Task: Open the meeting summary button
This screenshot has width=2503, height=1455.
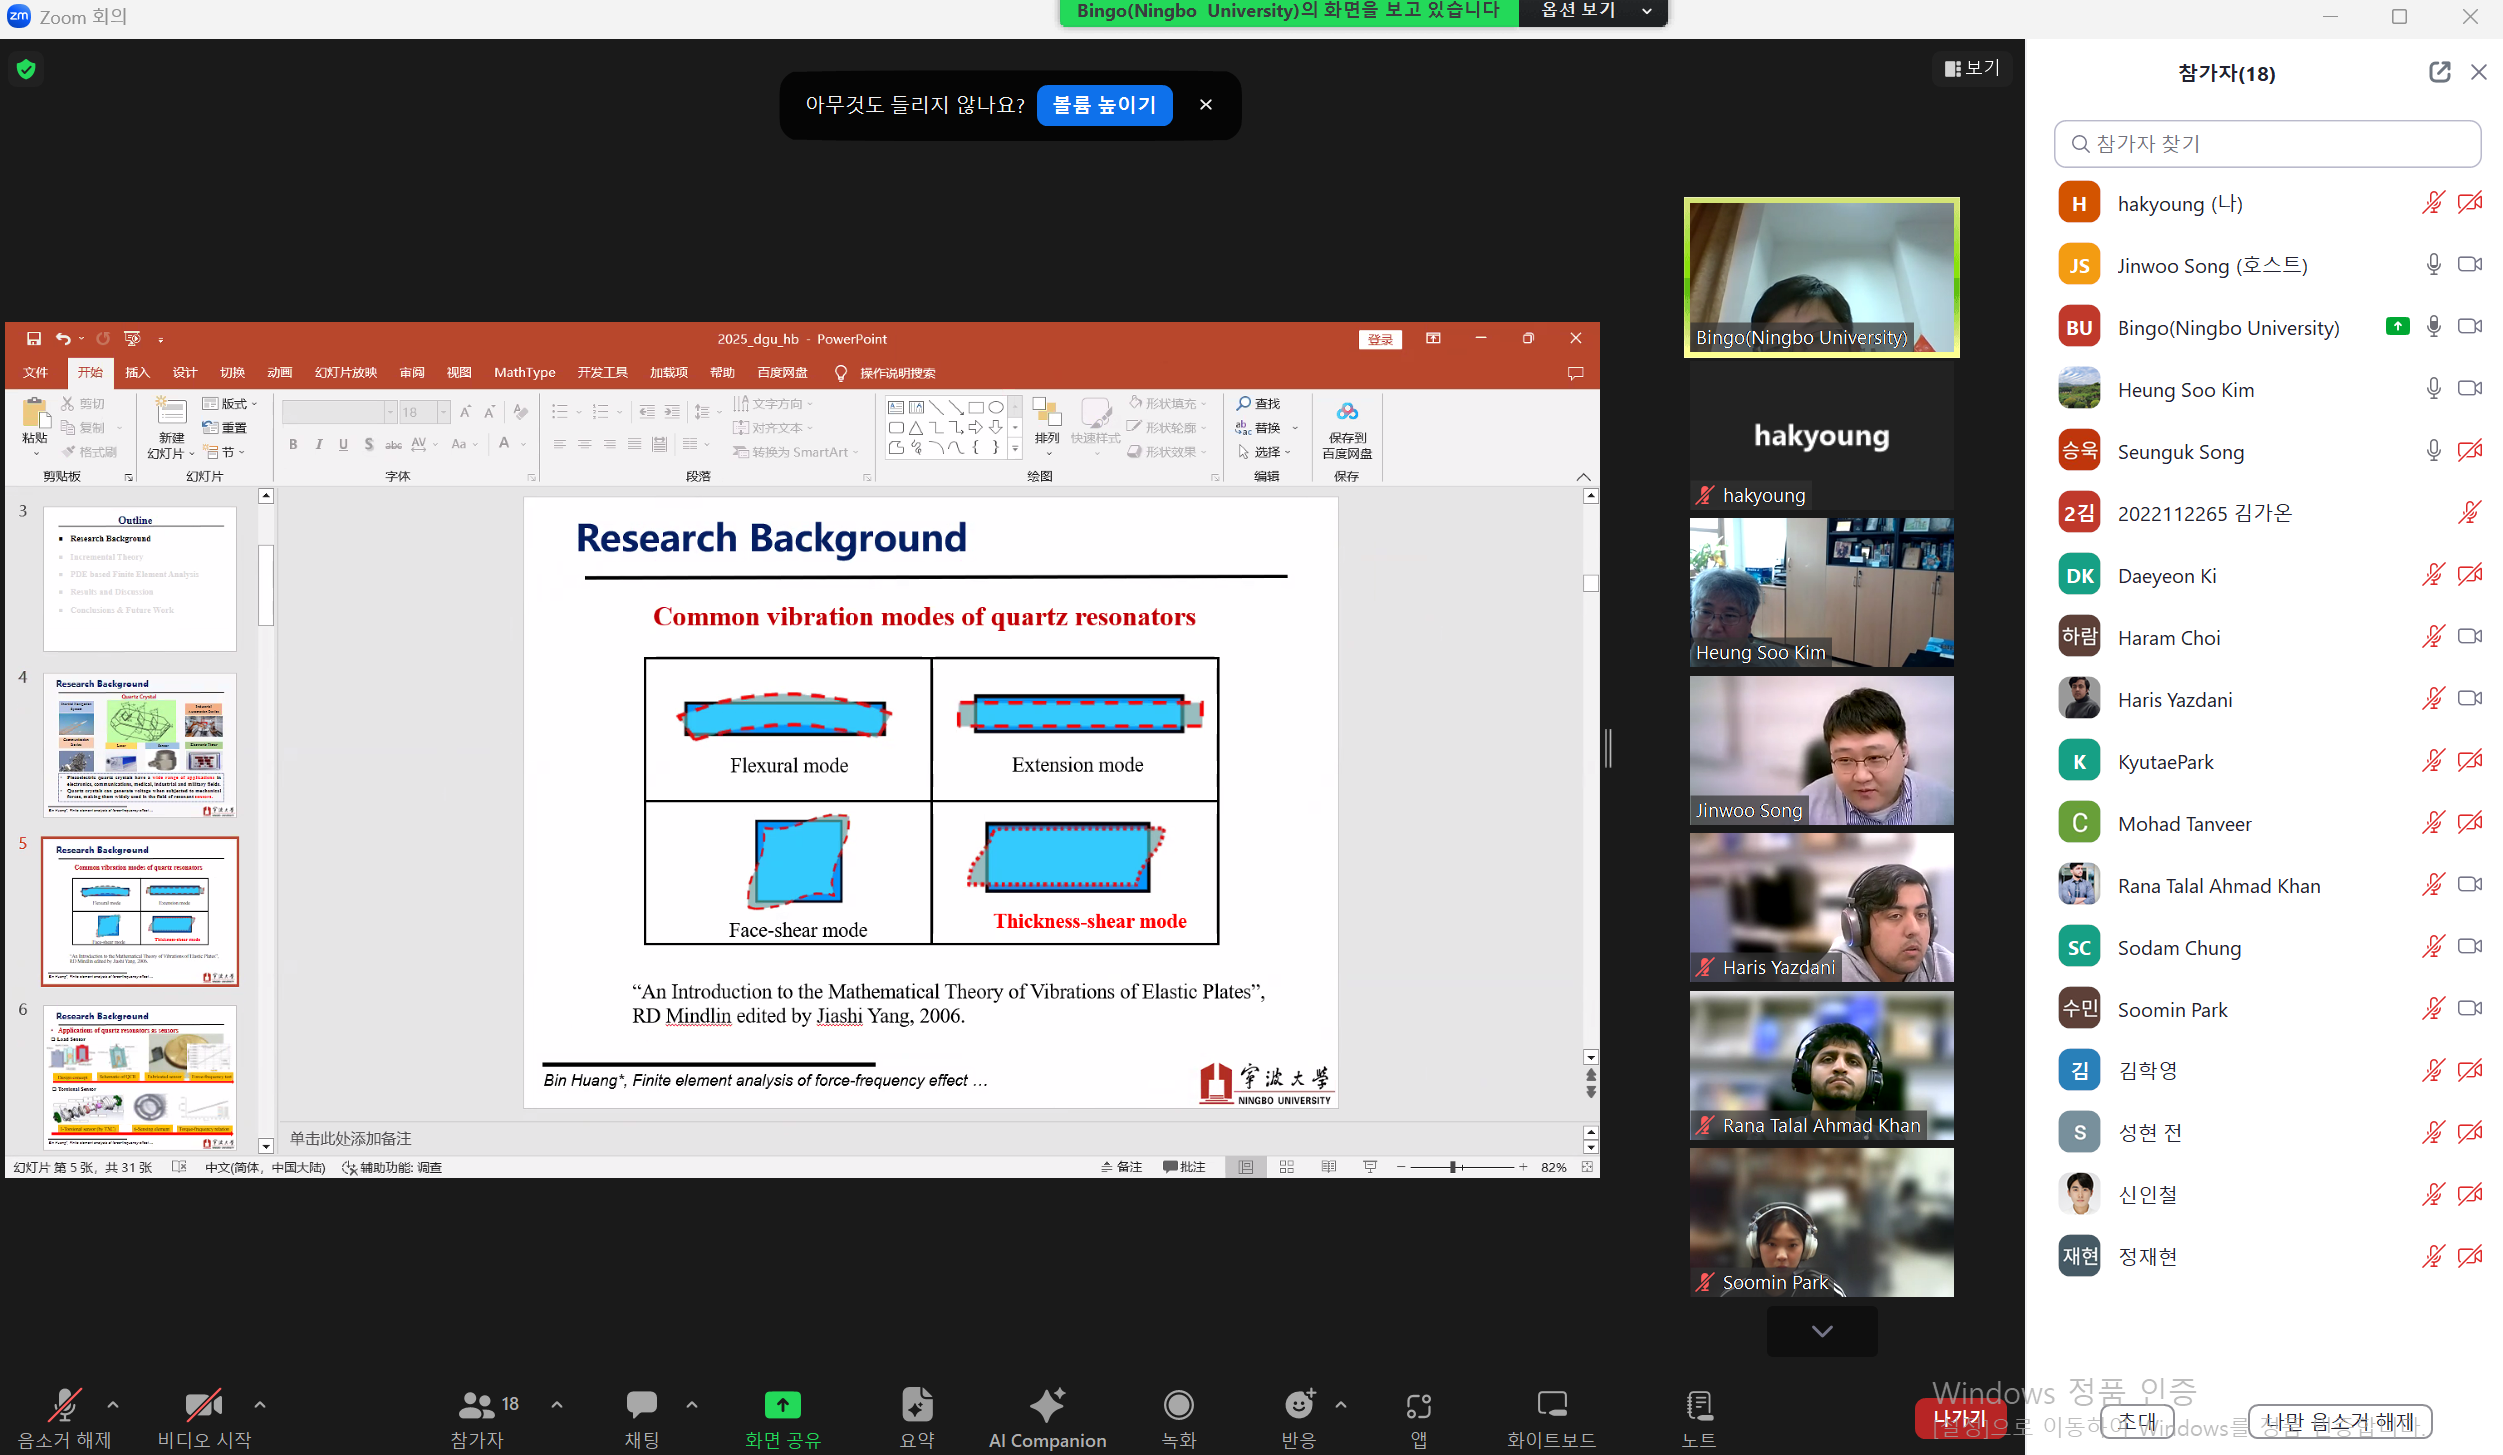Action: coord(917,1417)
